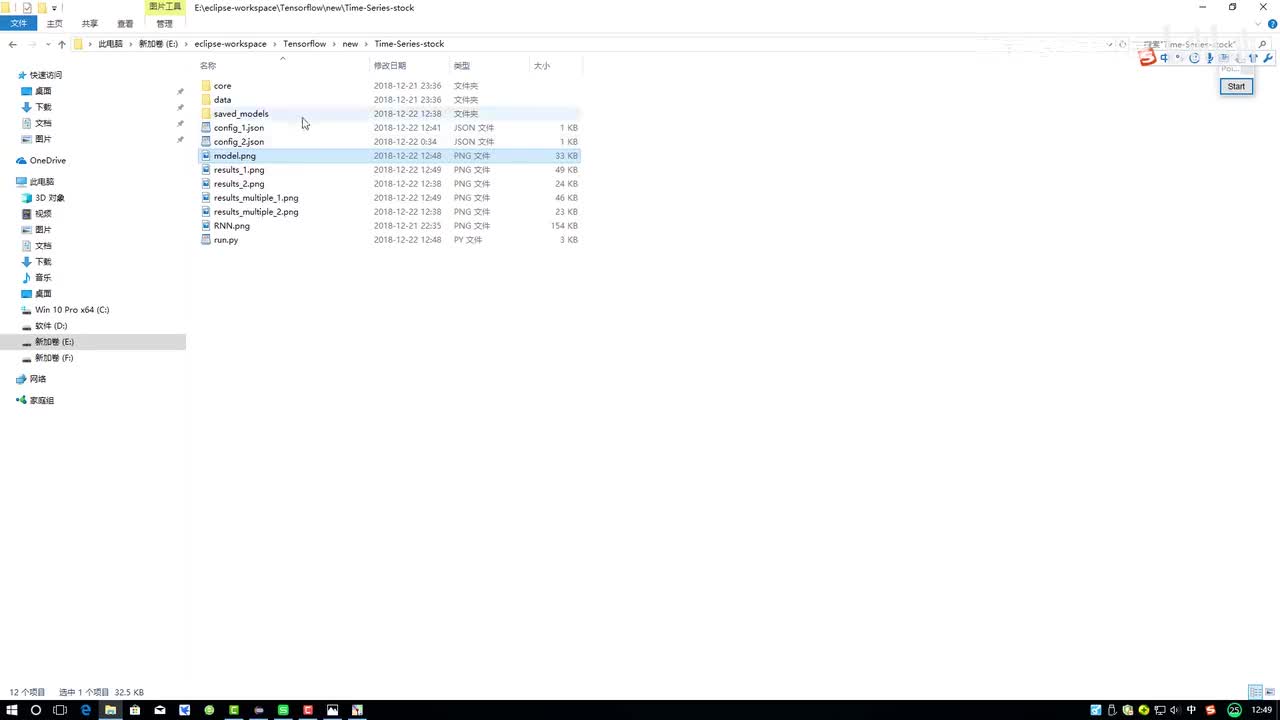Viewport: 1280px width, 720px height.
Task: Open recent locations dropdown arrow
Action: tap(47, 44)
